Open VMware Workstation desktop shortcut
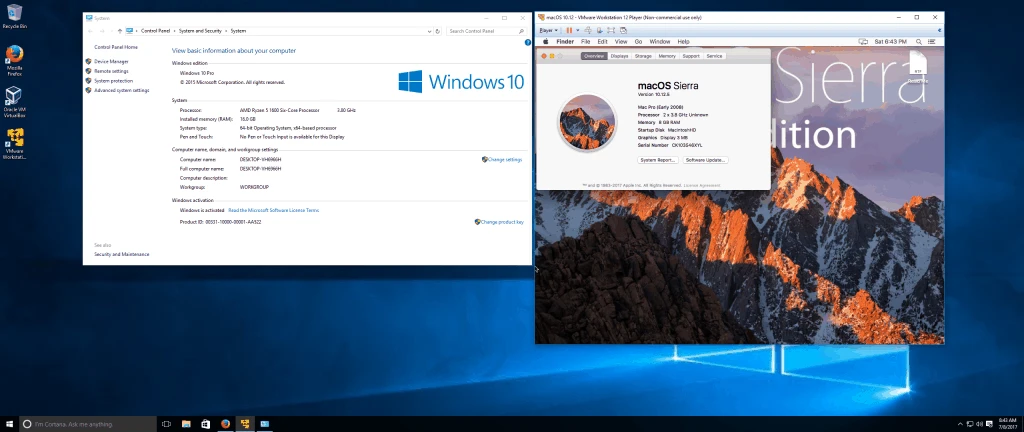1024x432 pixels. [x=14, y=144]
